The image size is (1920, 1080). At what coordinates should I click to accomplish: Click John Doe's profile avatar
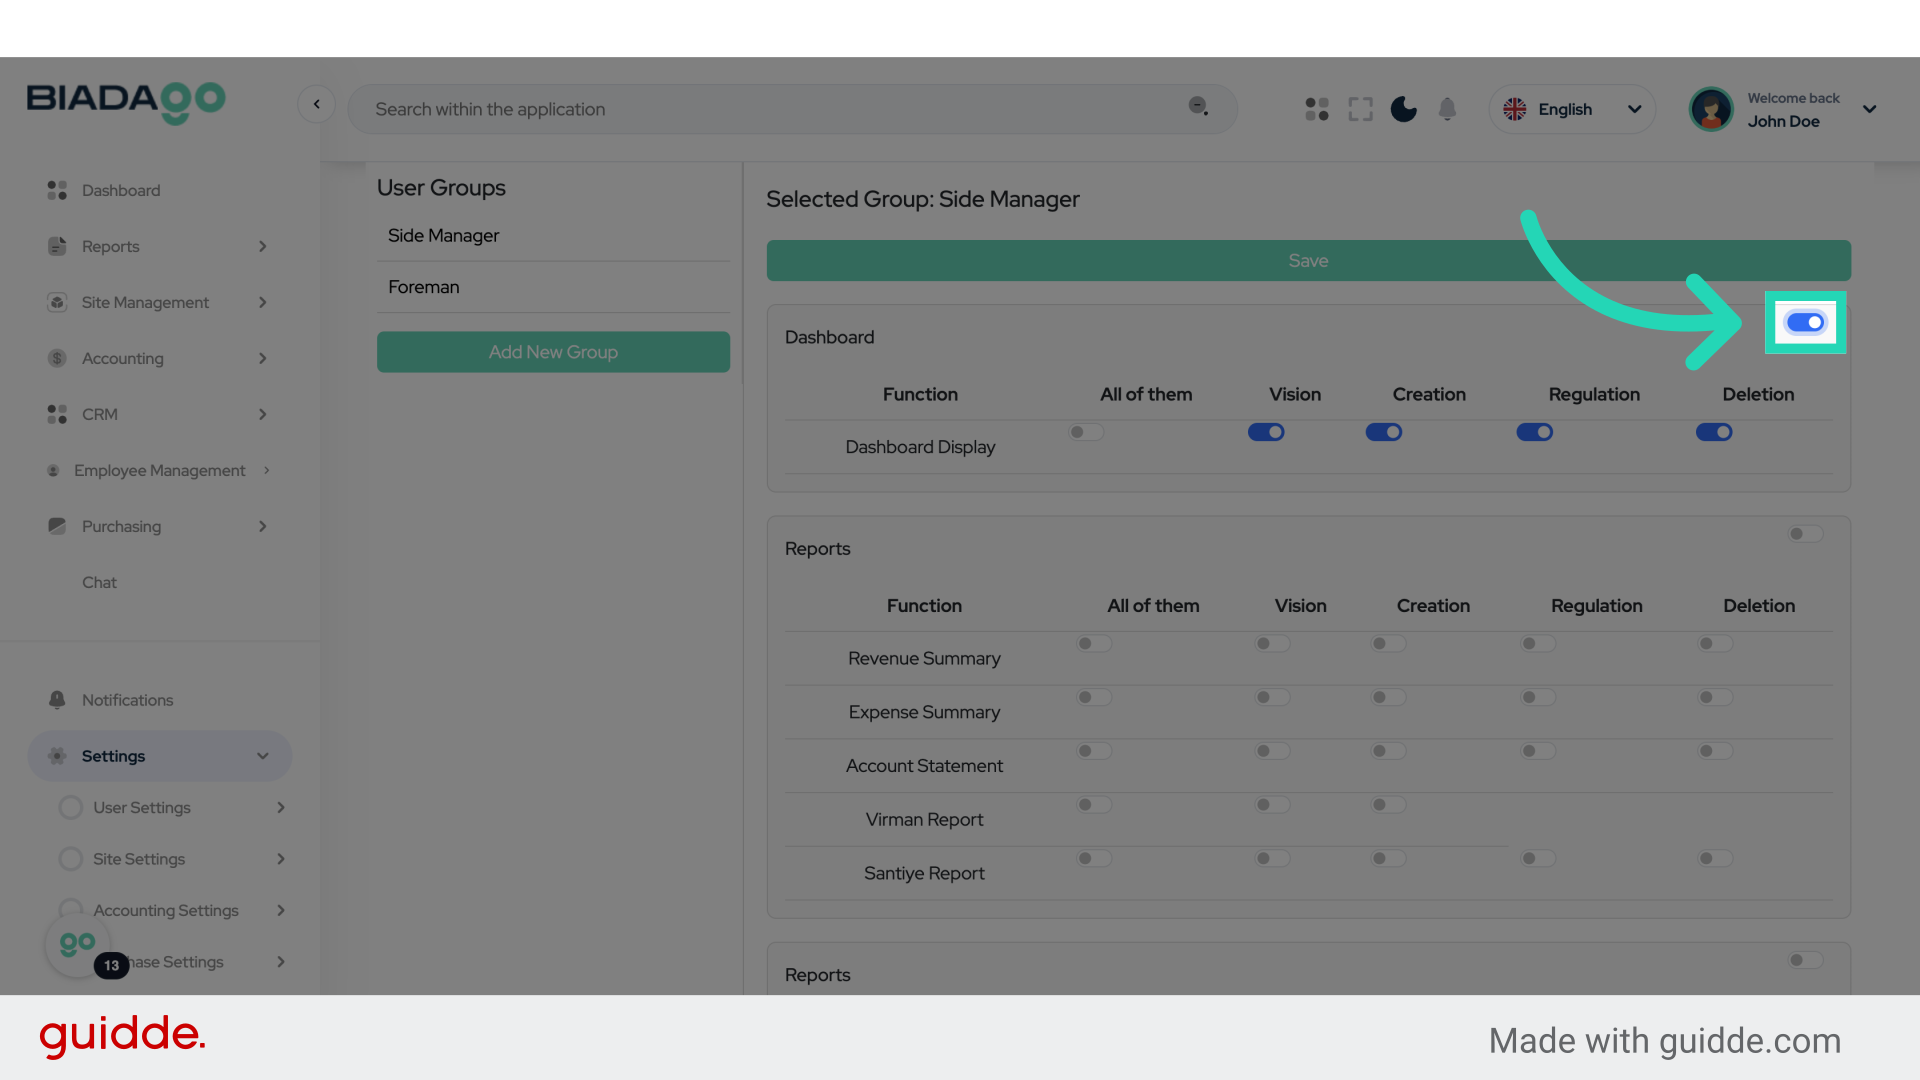coord(1711,109)
